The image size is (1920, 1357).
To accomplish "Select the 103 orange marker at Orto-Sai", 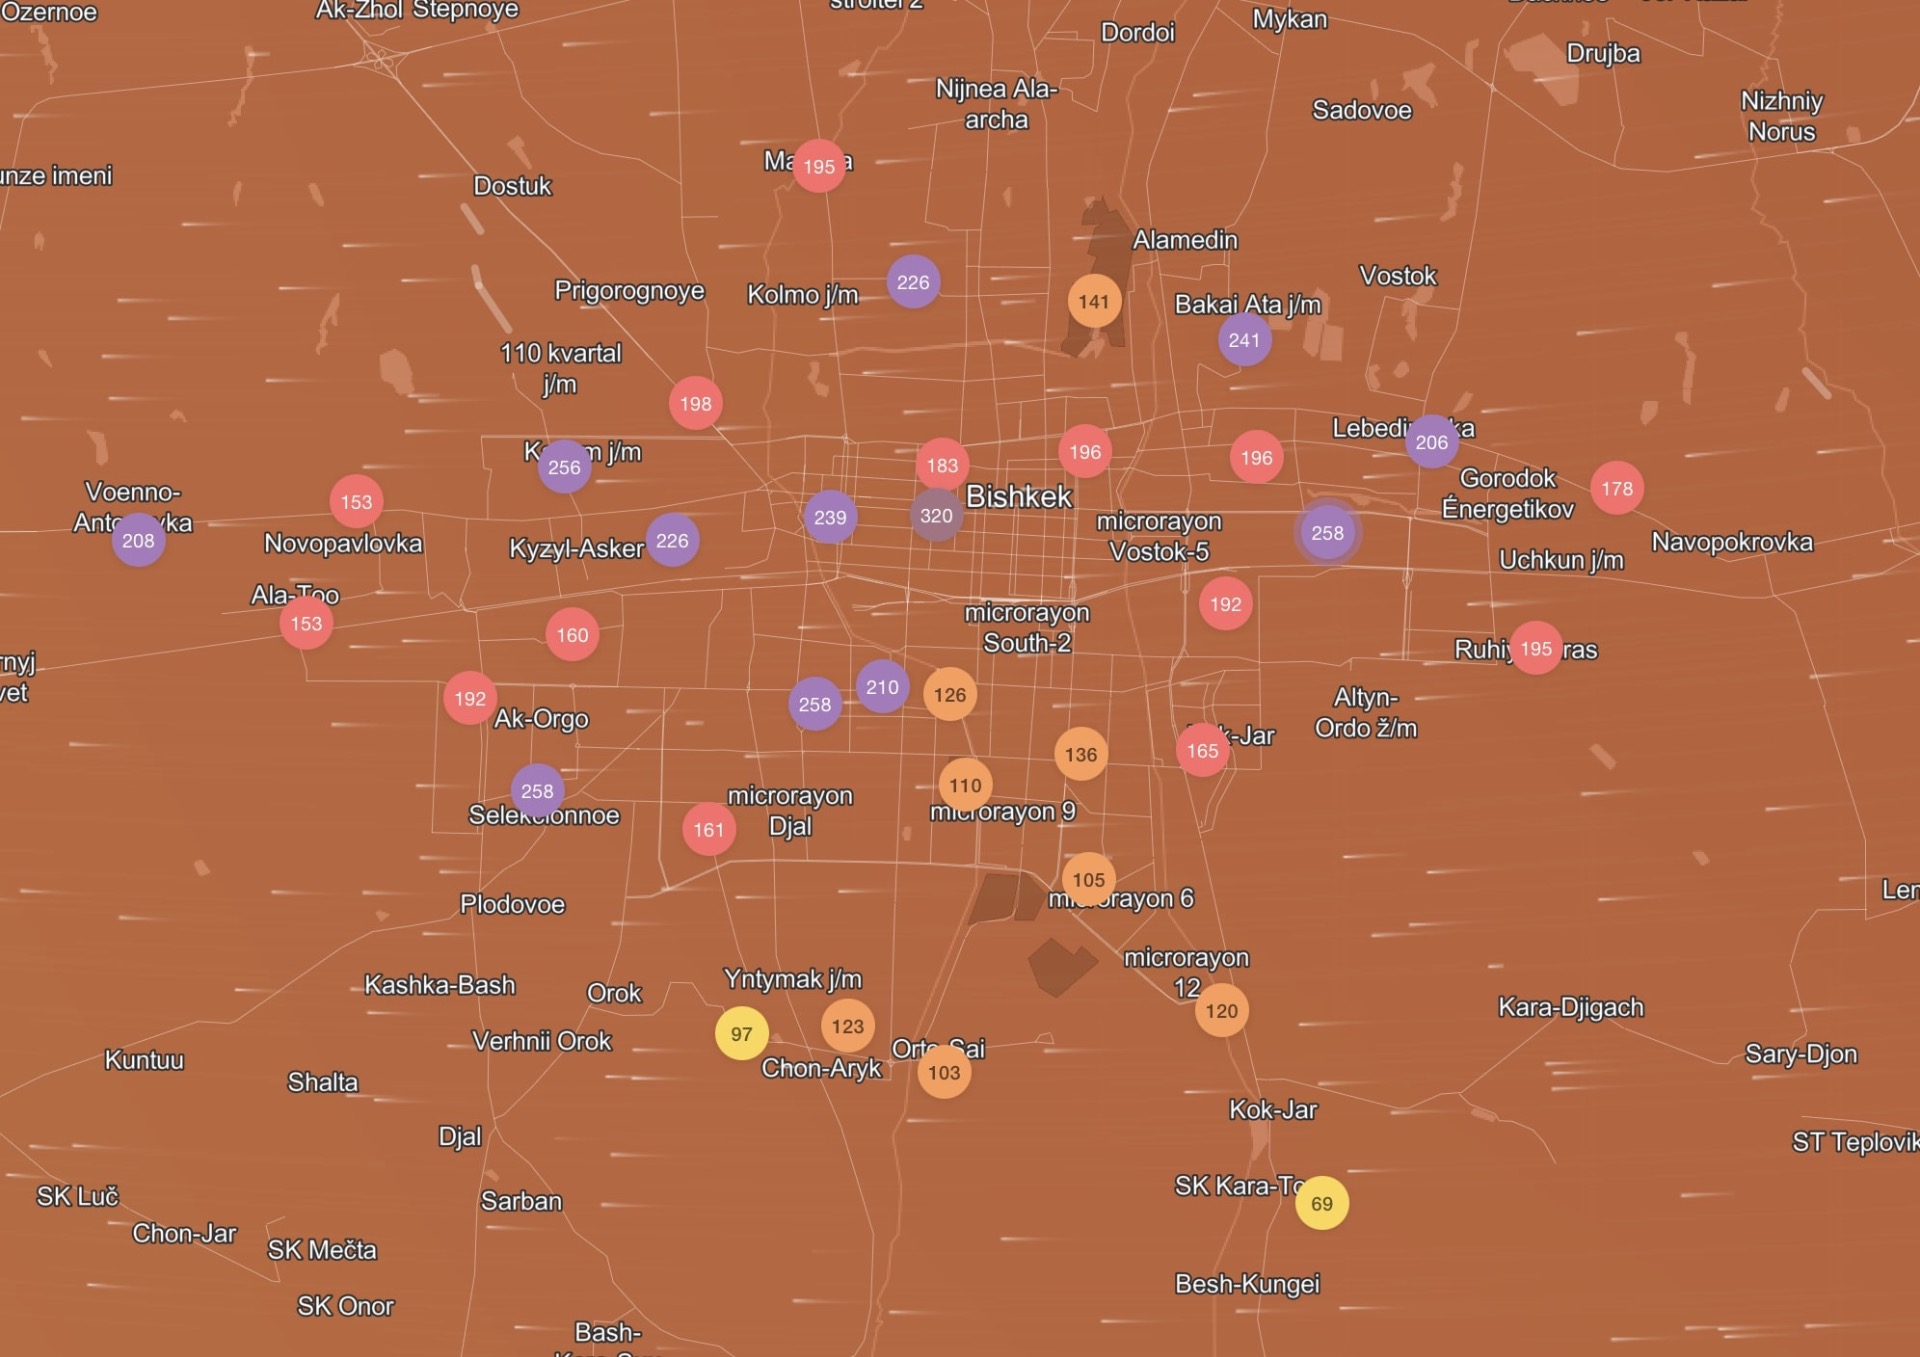I will [943, 1072].
